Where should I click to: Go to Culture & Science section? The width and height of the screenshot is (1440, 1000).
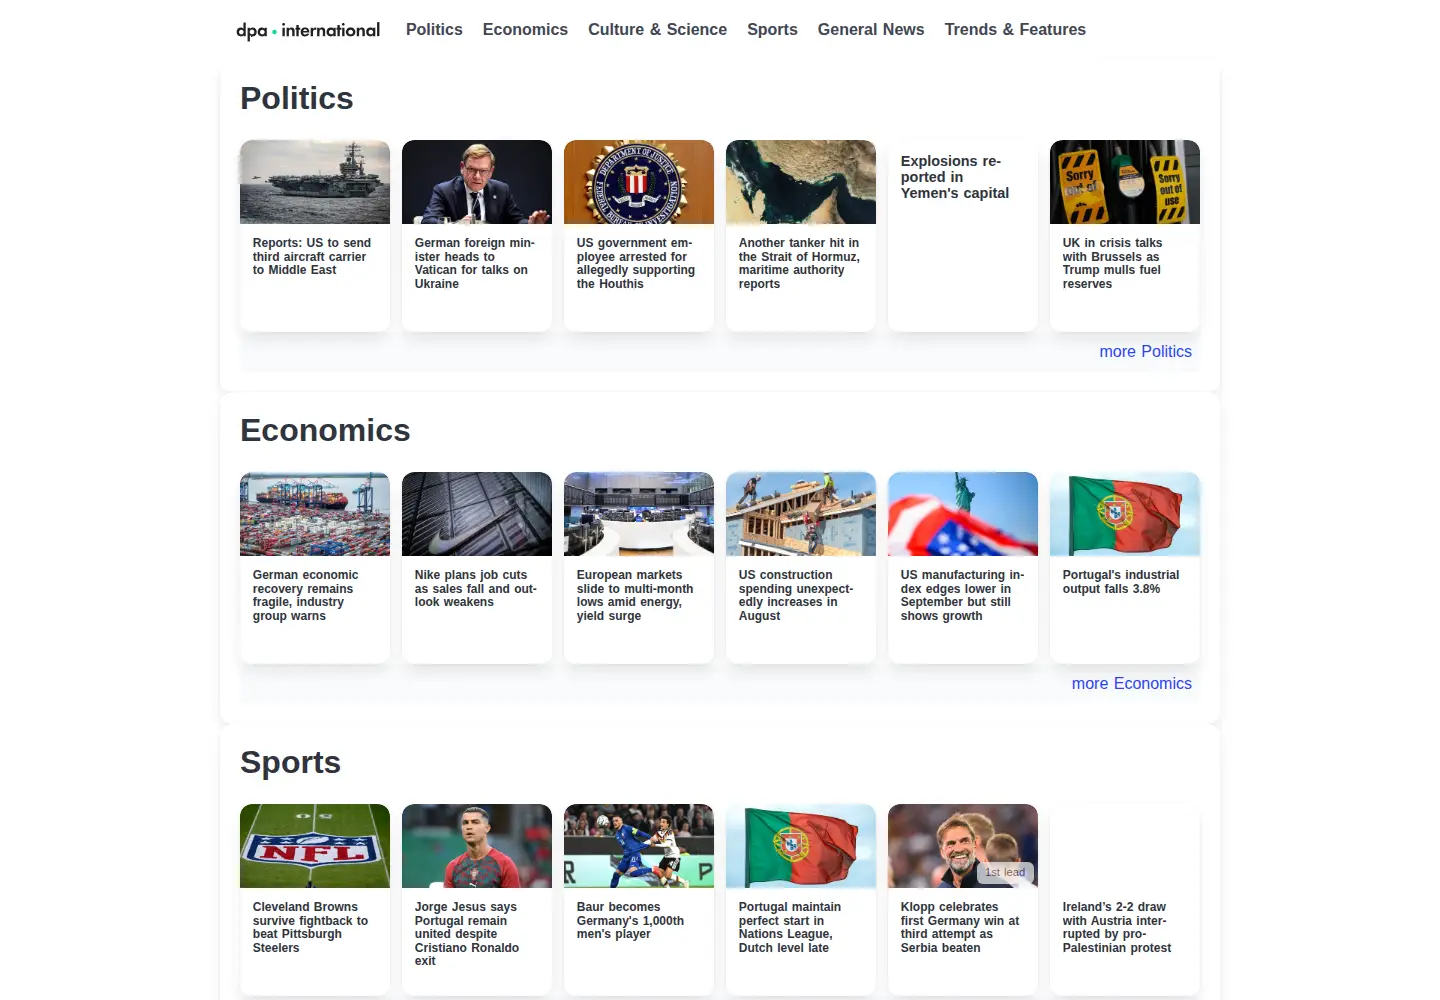(657, 30)
